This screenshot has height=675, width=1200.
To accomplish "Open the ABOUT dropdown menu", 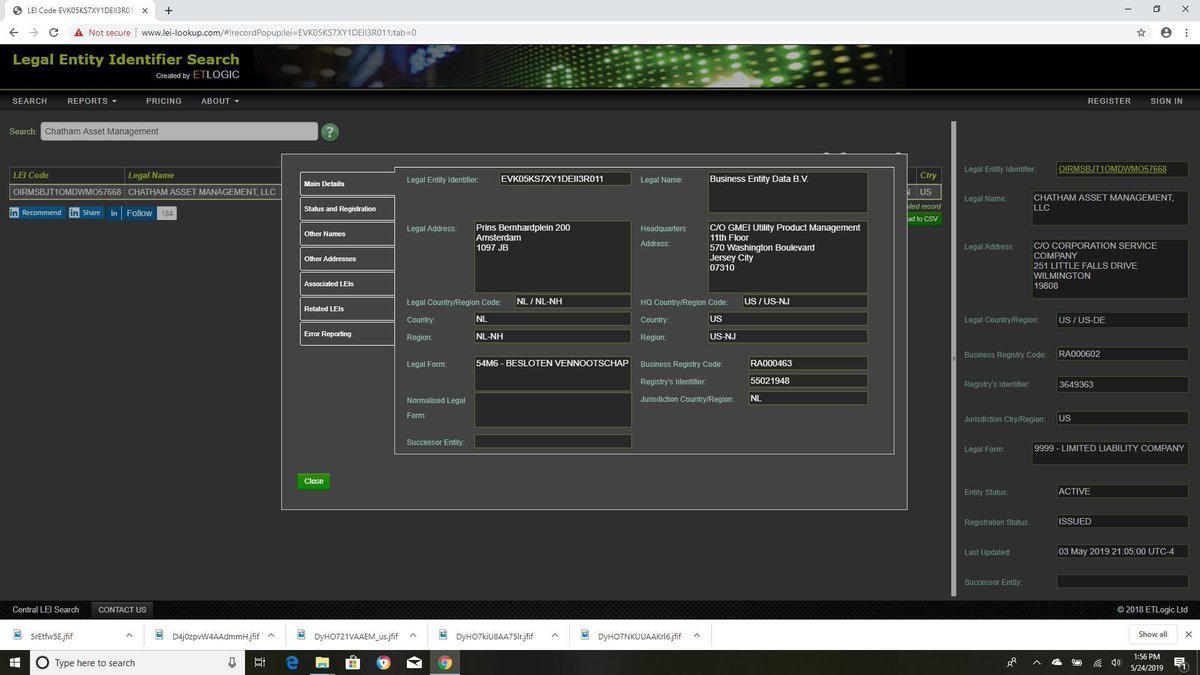I will (219, 101).
